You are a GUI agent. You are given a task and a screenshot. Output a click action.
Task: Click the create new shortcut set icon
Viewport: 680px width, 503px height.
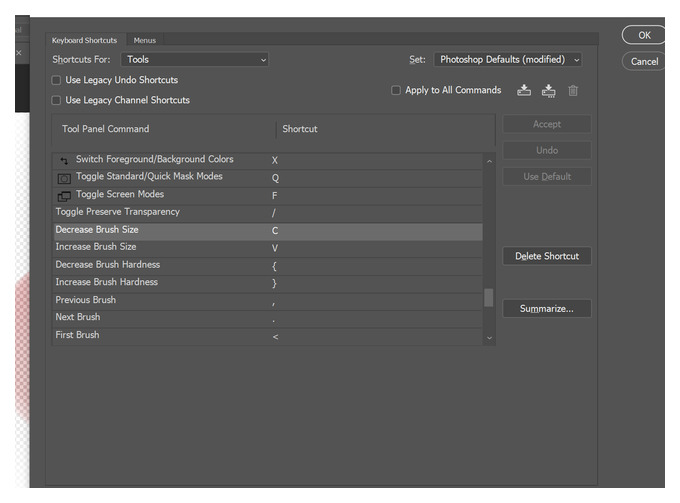pyautogui.click(x=549, y=91)
